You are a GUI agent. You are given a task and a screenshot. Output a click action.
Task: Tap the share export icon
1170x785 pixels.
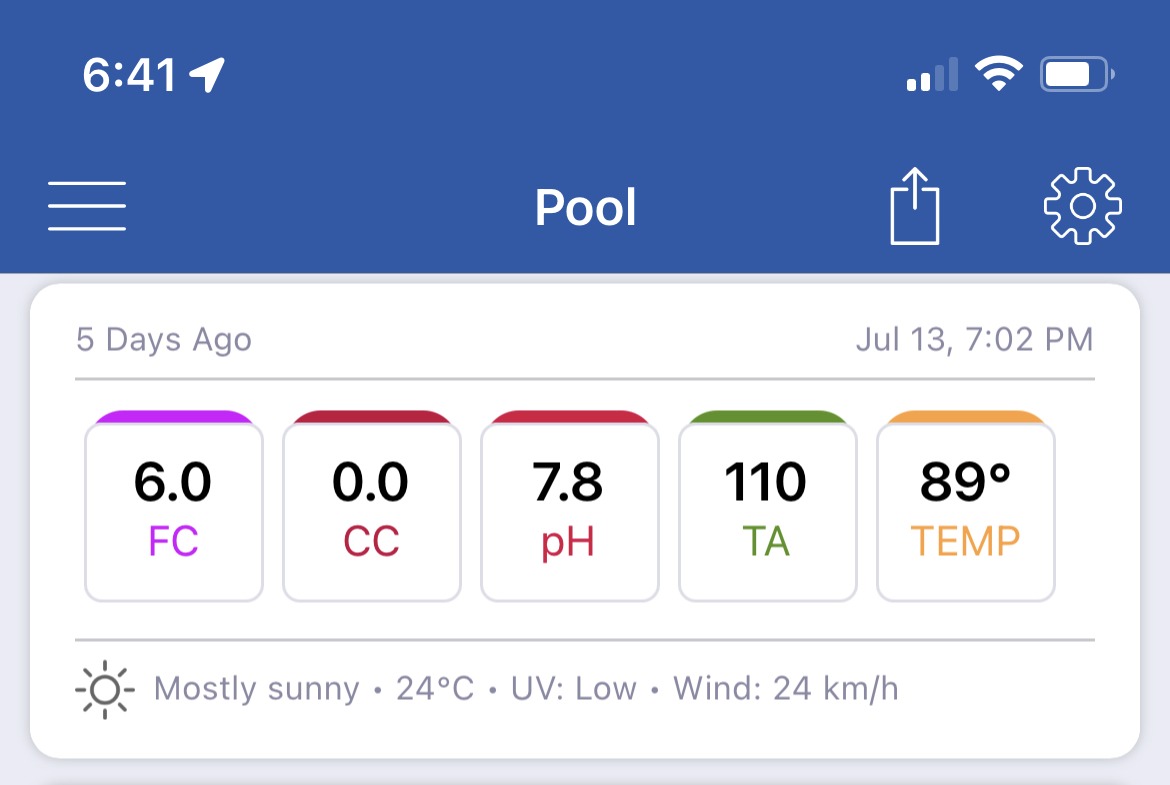[x=915, y=206]
